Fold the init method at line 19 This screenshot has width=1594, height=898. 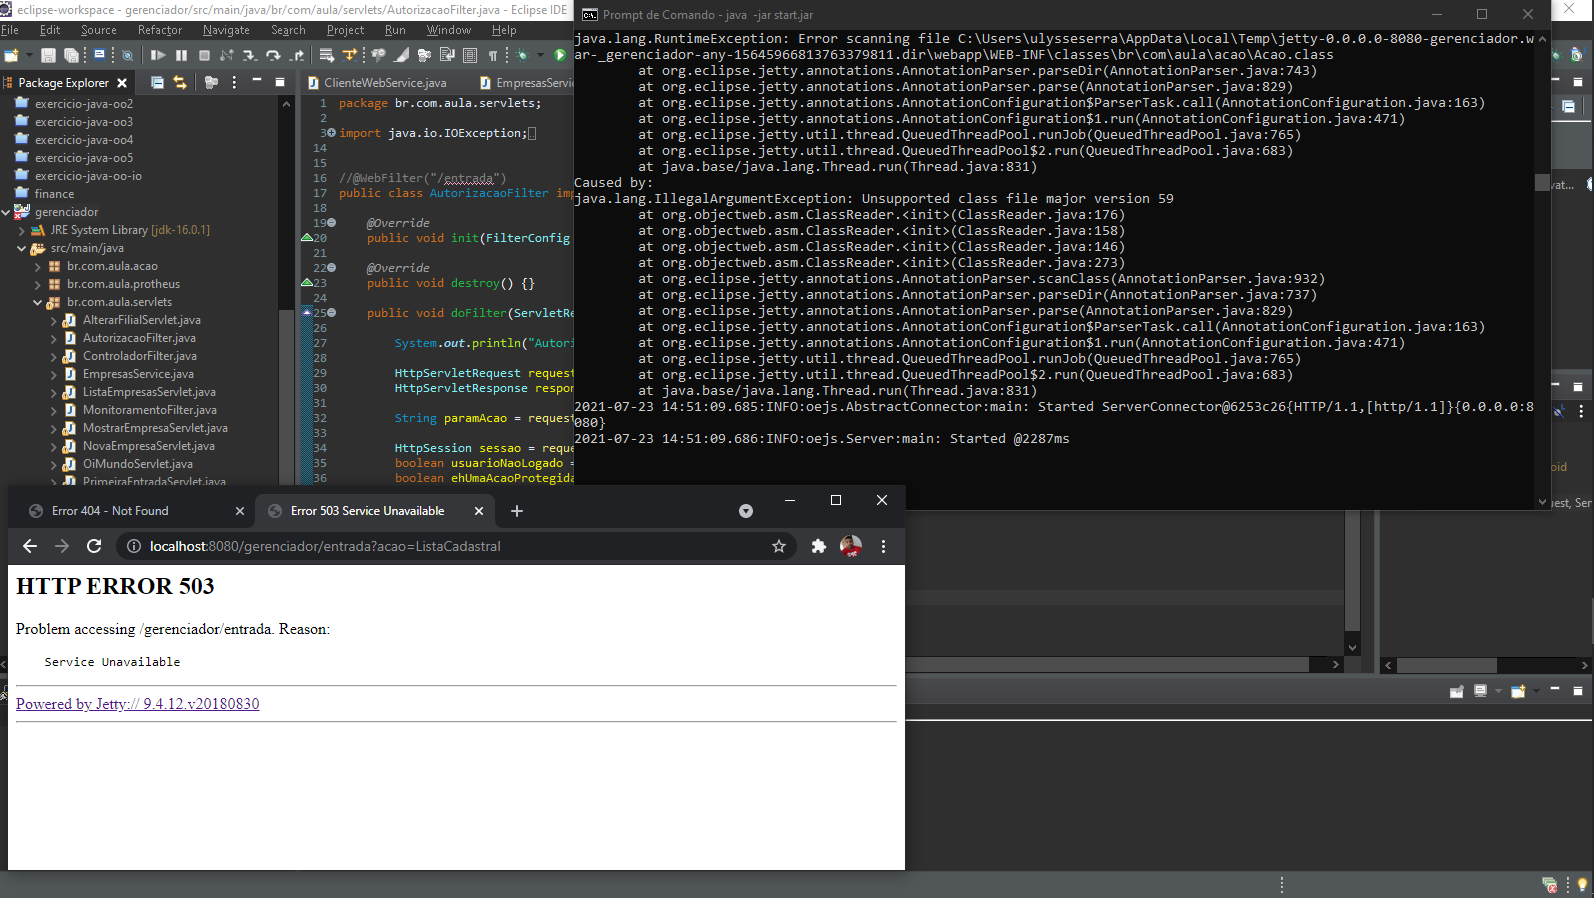(331, 223)
